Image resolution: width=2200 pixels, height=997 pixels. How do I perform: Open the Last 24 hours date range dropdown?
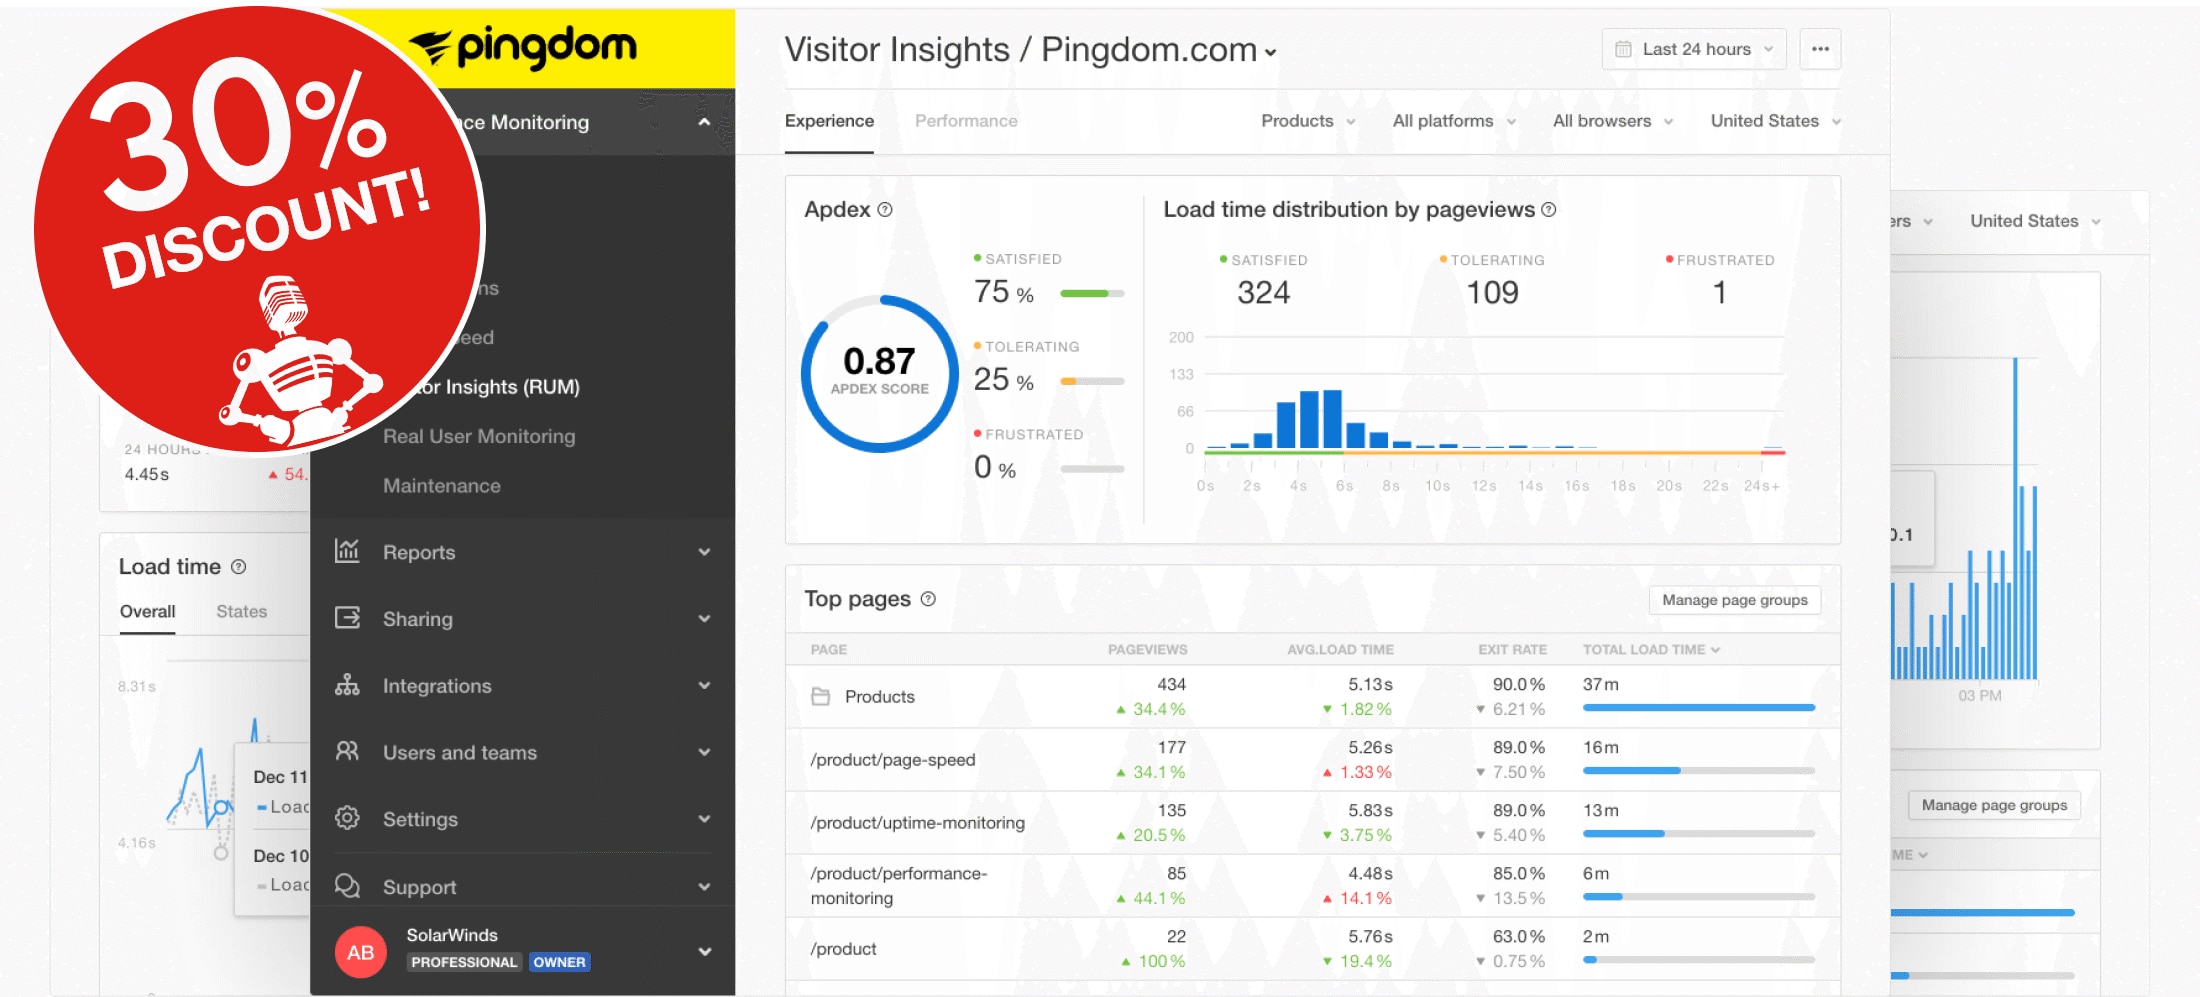click(1694, 49)
